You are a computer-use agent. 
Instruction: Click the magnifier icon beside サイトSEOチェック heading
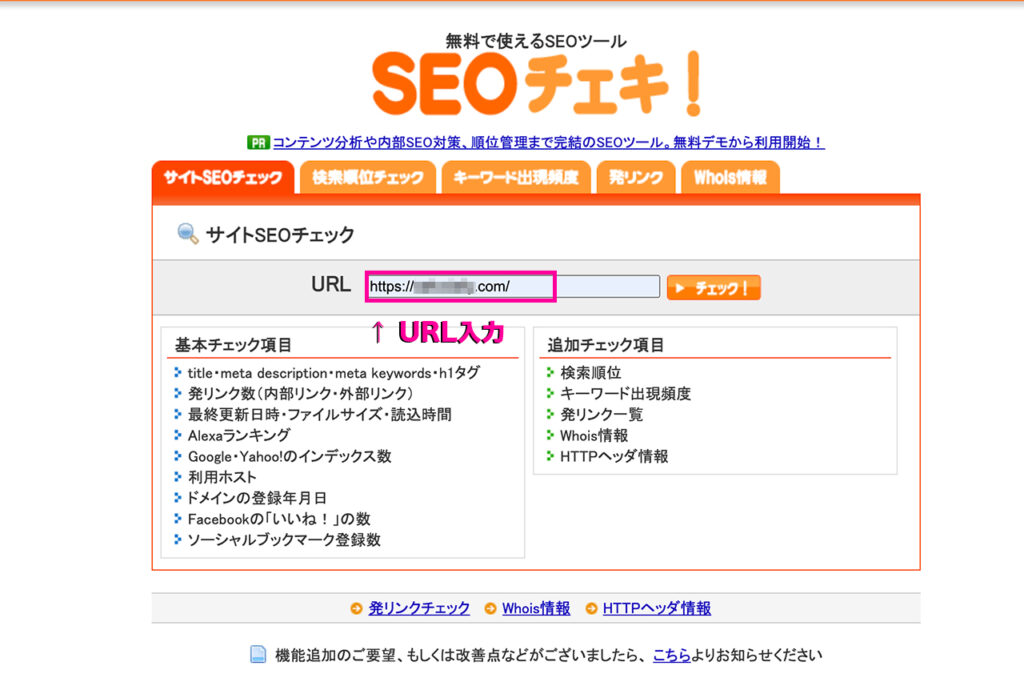point(188,233)
